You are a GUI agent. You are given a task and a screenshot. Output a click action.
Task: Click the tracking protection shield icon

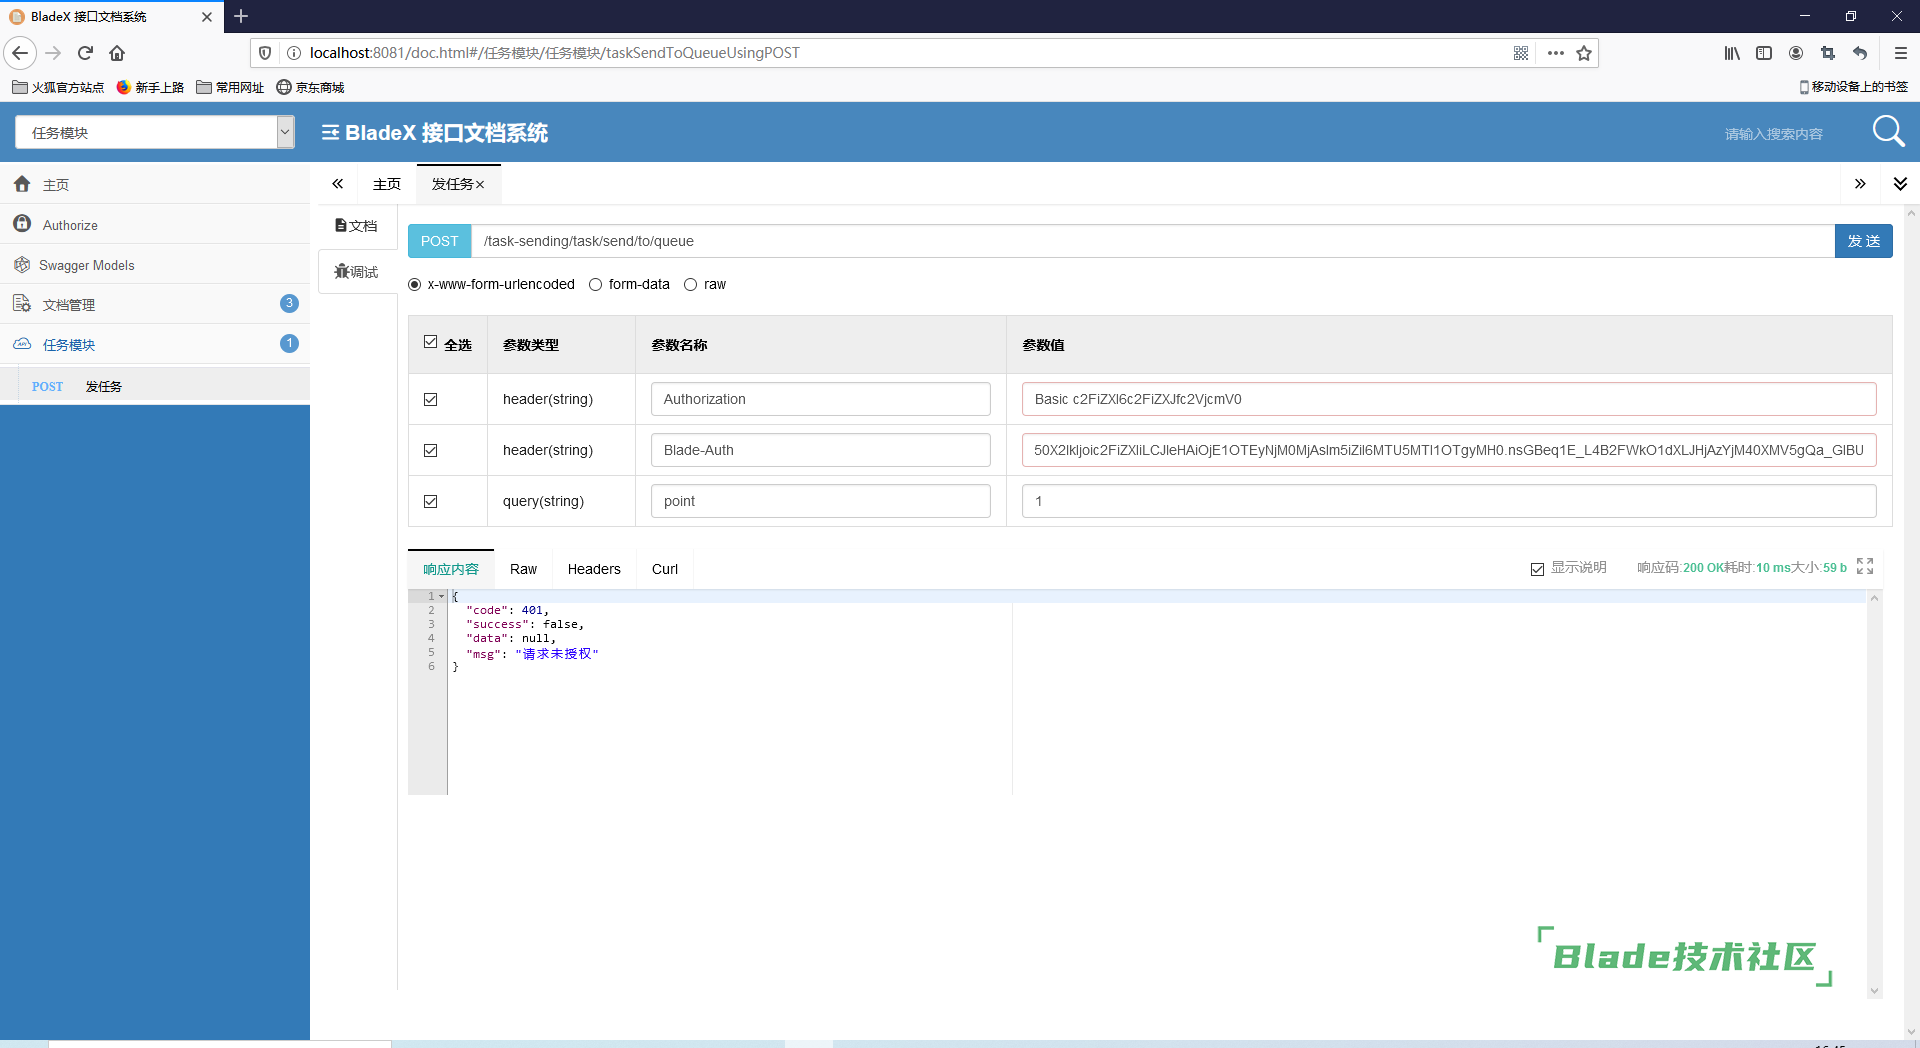pos(265,53)
